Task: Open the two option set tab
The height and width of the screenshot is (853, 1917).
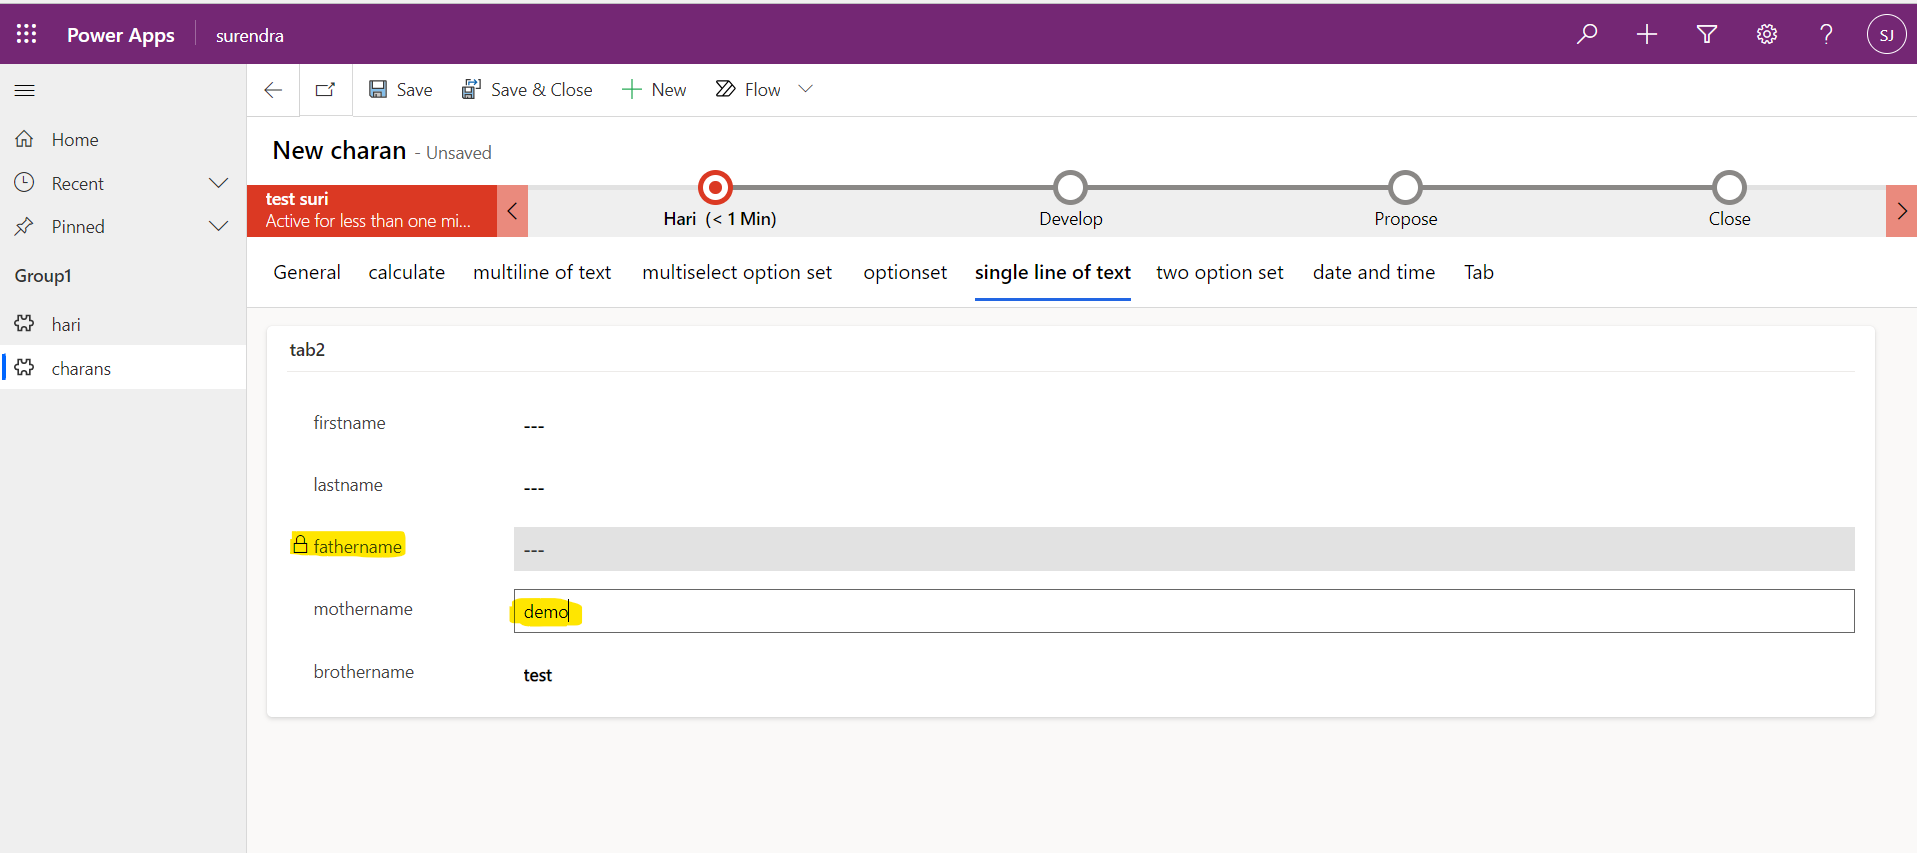Action: click(1220, 272)
